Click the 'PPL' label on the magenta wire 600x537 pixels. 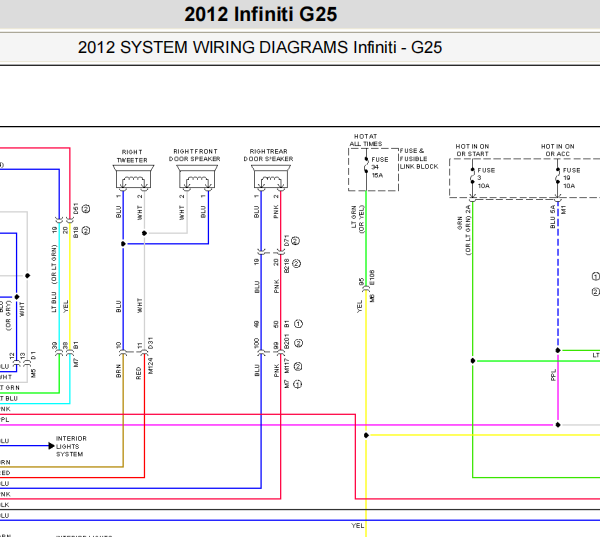(553, 375)
